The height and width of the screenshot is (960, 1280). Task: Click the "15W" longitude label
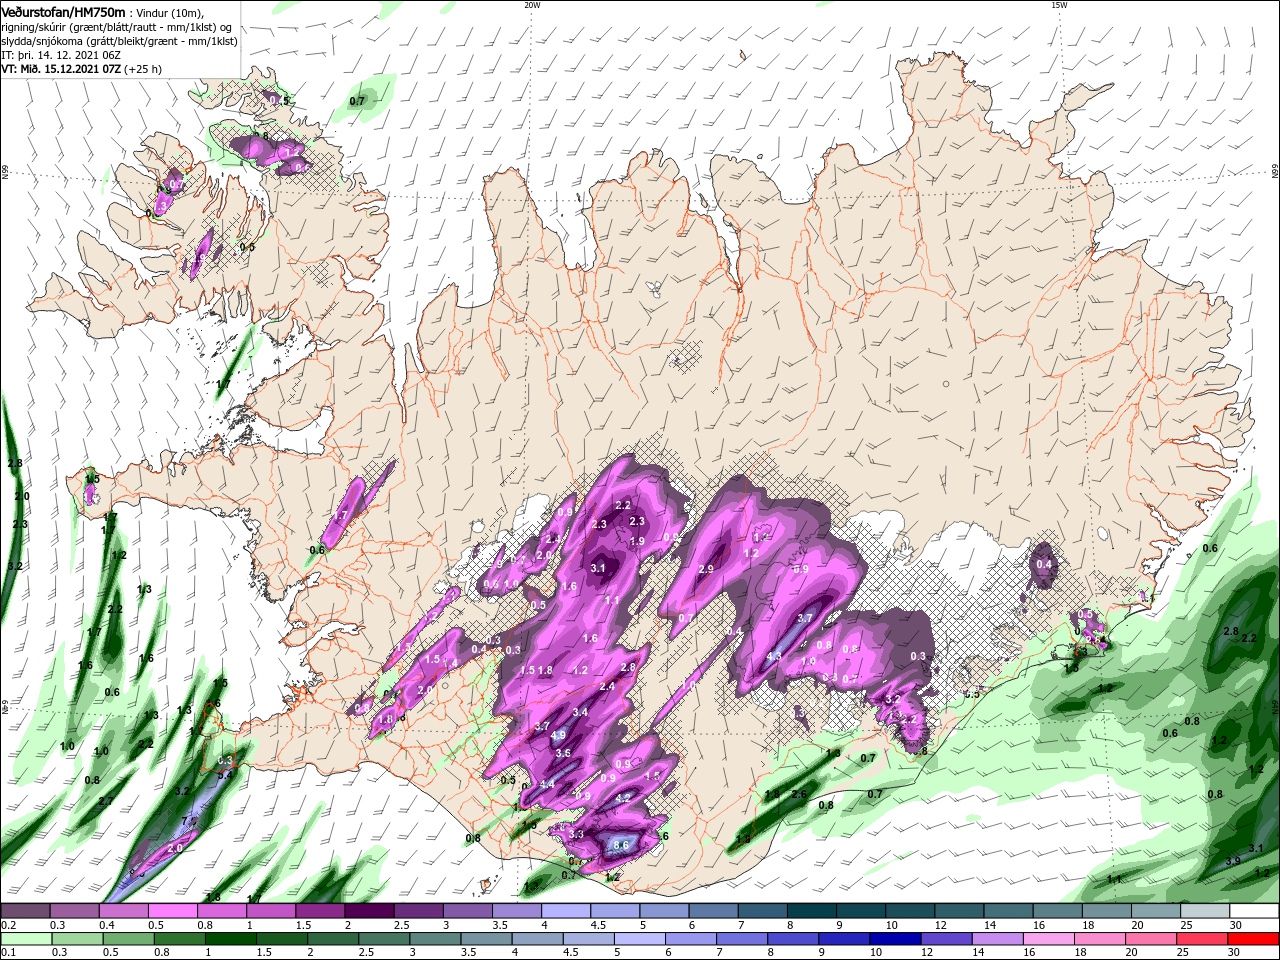1059,5
